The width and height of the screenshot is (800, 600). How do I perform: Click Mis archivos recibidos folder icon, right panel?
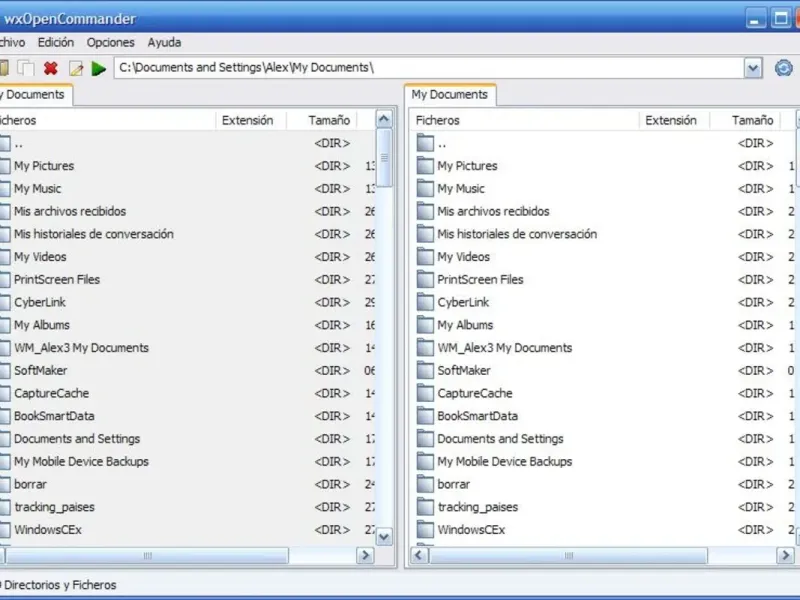(425, 211)
